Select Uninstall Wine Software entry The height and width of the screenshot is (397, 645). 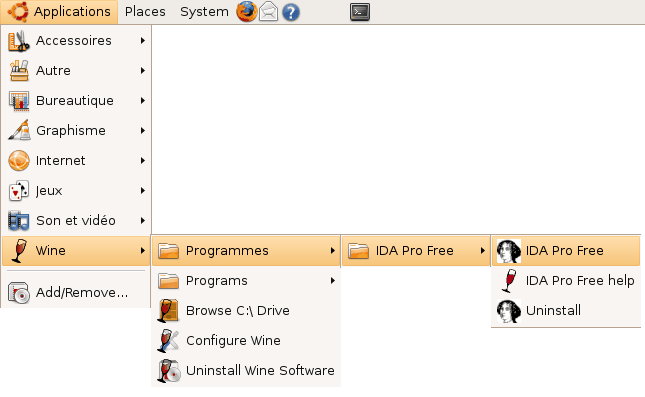click(246, 371)
